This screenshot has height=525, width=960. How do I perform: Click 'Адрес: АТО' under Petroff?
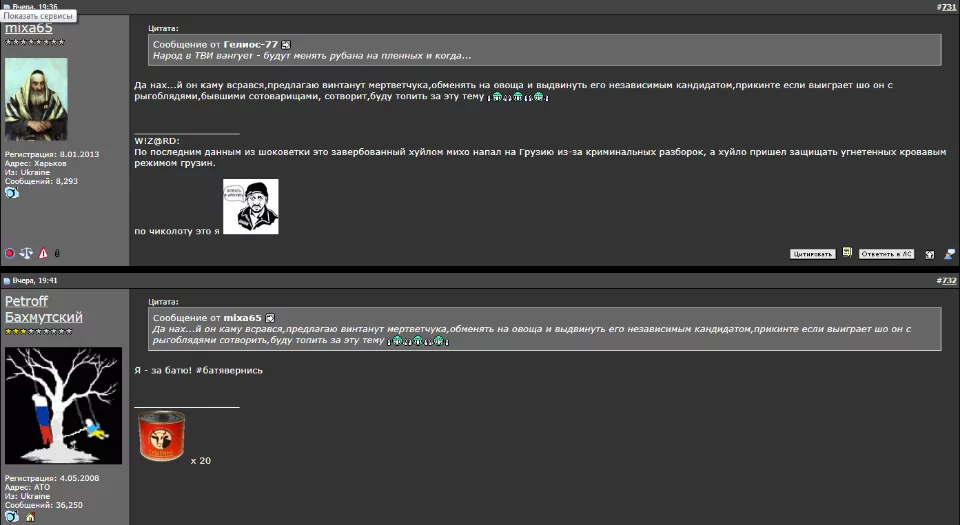click(x=28, y=488)
